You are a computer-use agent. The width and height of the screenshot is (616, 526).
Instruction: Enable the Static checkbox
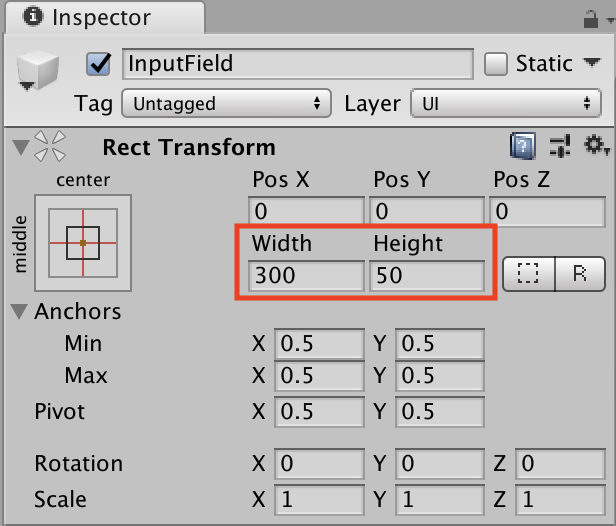click(496, 64)
